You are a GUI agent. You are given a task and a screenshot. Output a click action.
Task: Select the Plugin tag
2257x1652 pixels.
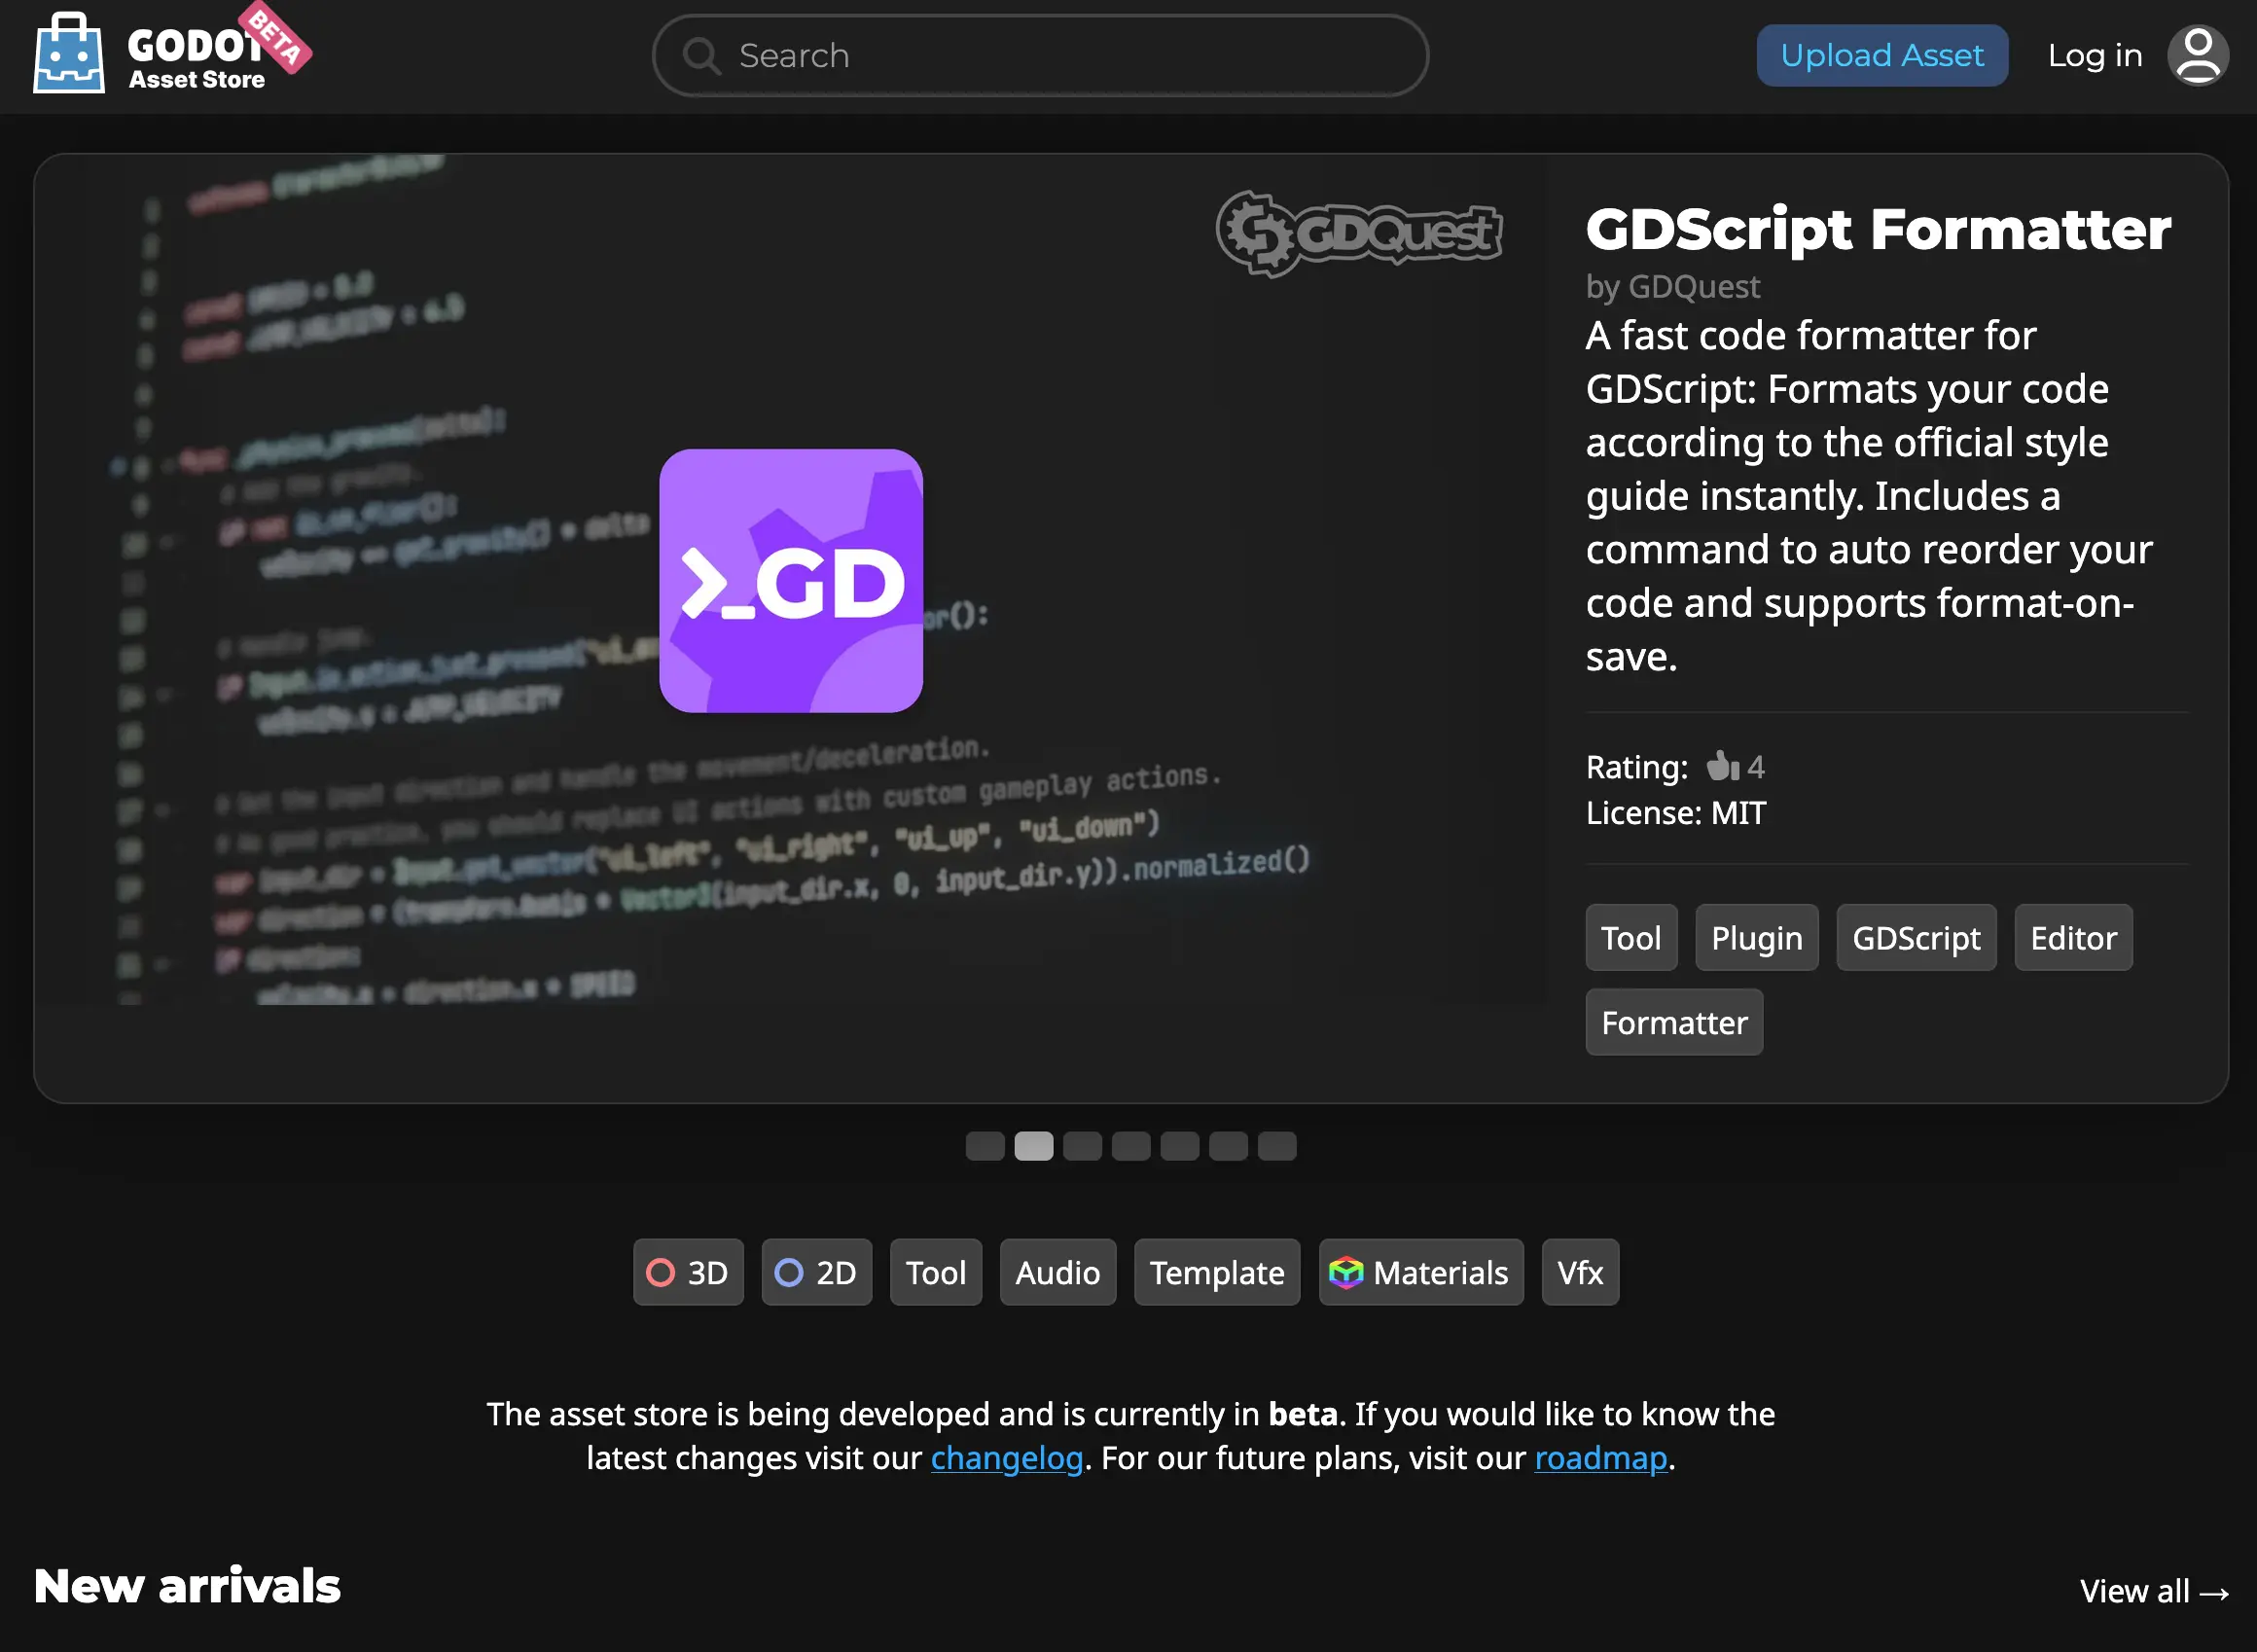coord(1757,938)
